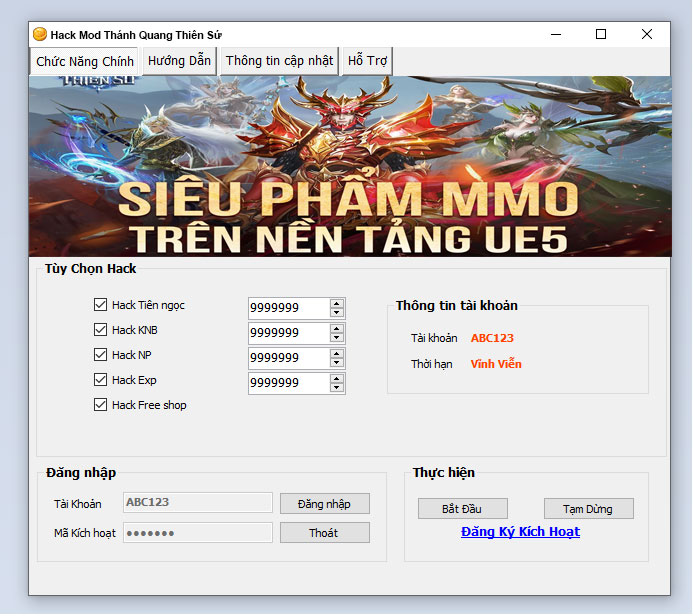This screenshot has height=616, width=693.
Task: Start the hack with Bắt Đầu button
Action: tap(463, 509)
